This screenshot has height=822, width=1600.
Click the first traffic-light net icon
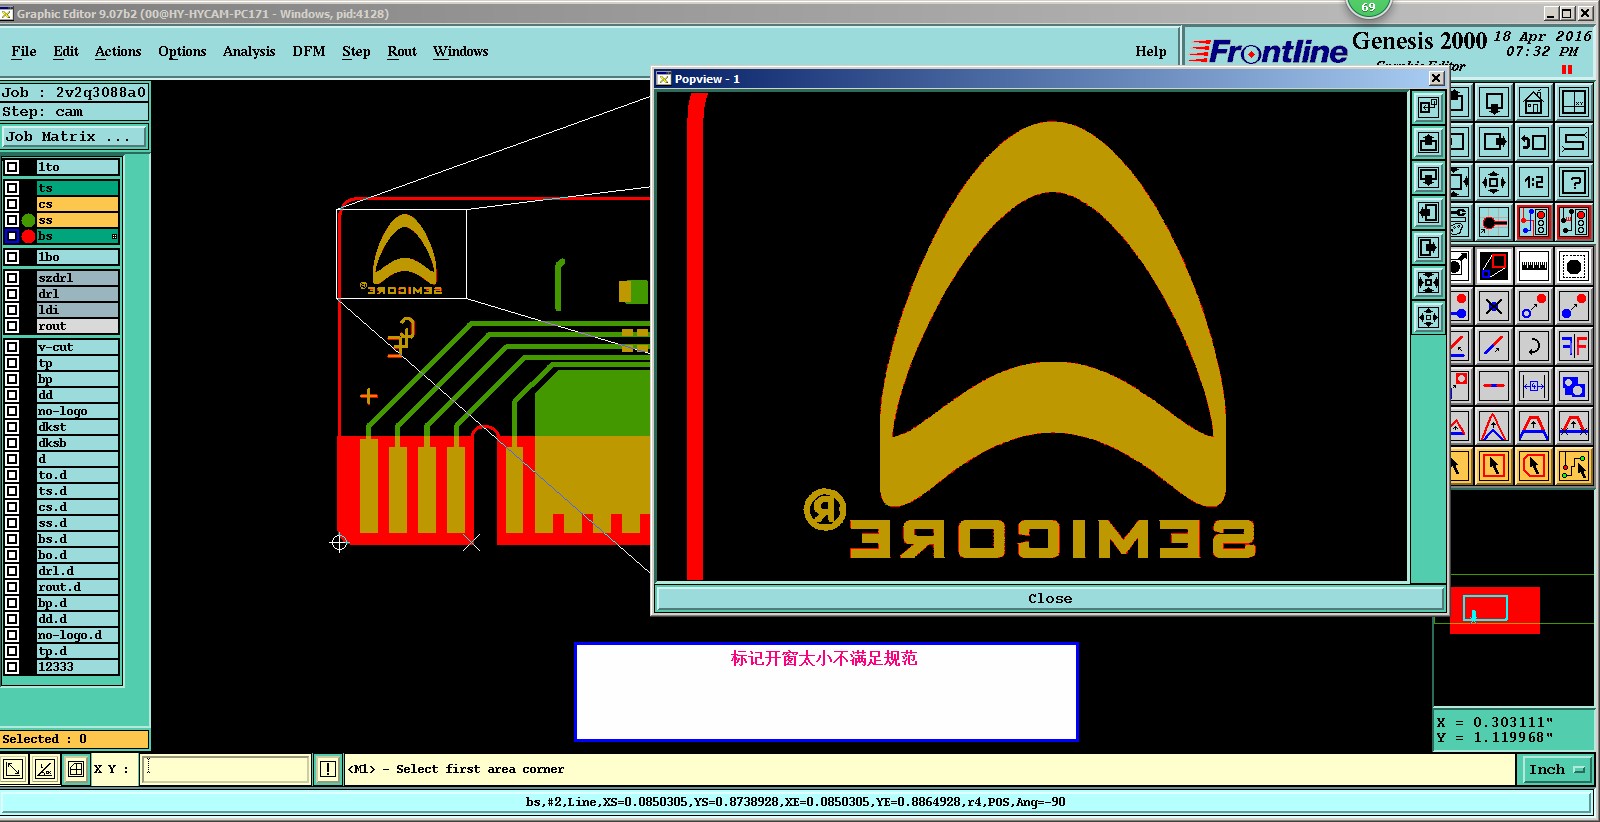coord(1533,222)
